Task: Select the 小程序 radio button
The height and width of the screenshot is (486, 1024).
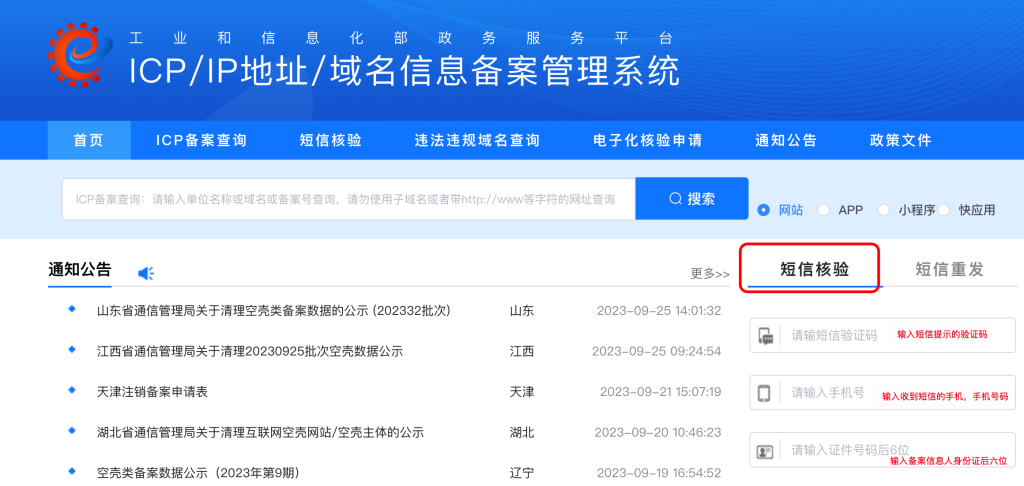Action: coord(884,210)
